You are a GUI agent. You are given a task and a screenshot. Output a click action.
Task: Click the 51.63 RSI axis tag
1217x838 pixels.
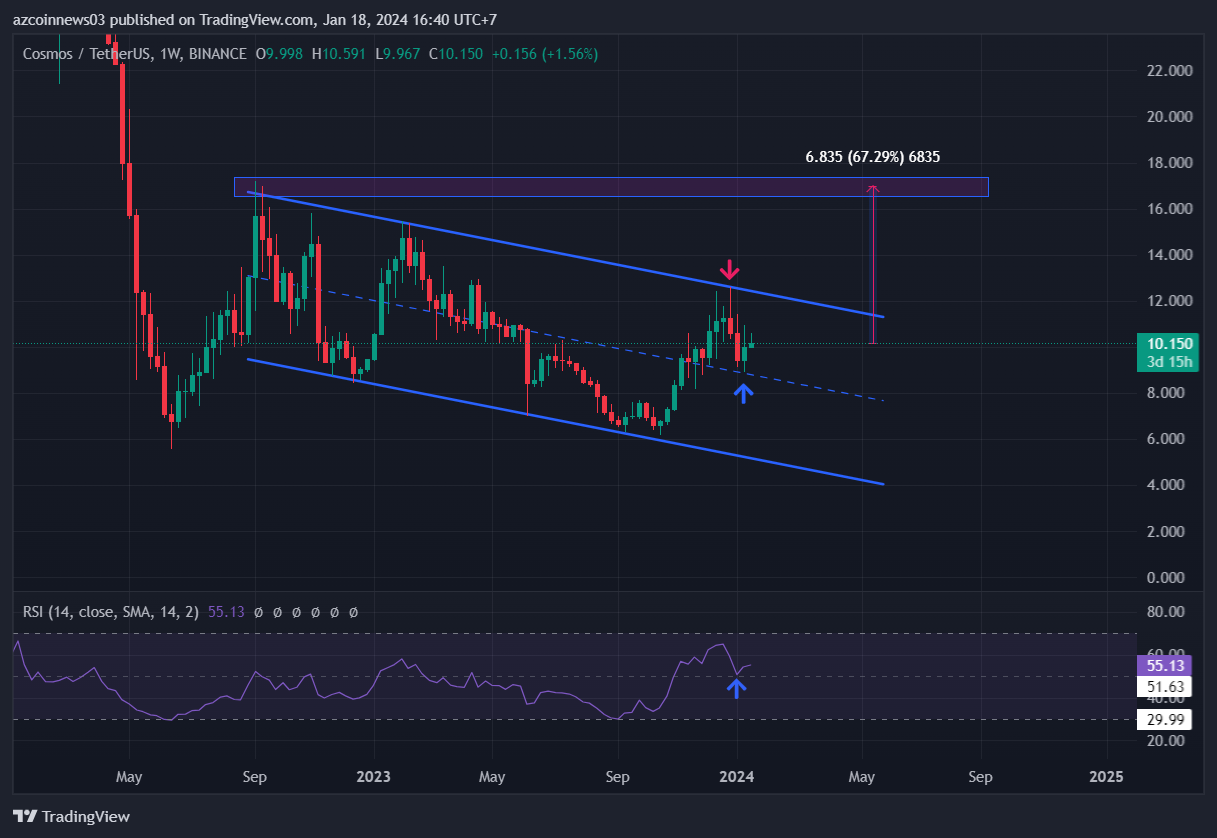click(x=1164, y=686)
